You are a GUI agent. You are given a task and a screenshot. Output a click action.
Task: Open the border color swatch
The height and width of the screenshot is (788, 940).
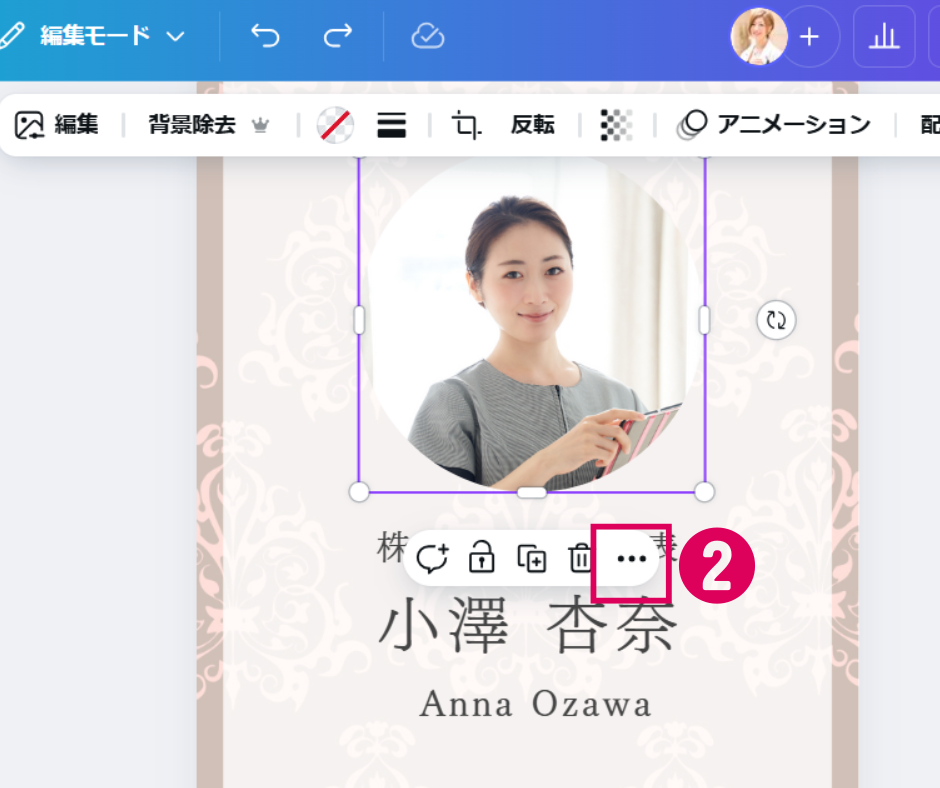tap(335, 125)
